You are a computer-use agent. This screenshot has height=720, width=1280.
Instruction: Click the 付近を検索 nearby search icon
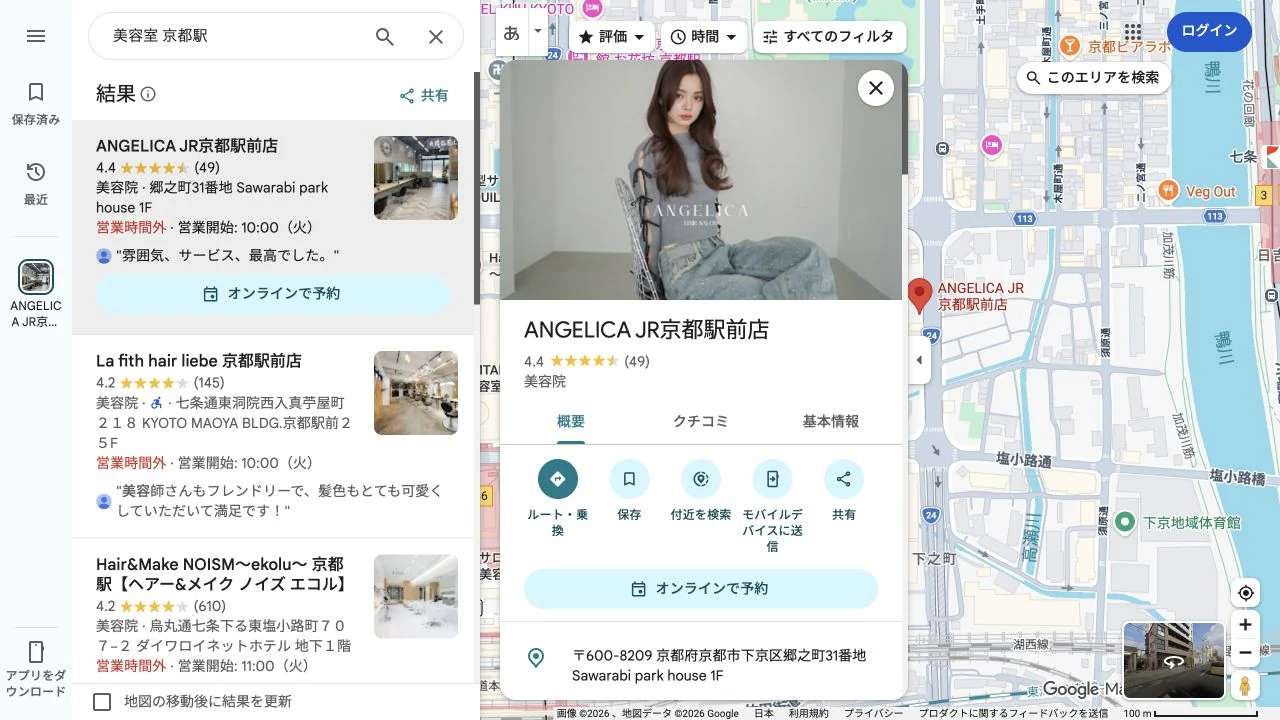pyautogui.click(x=701, y=479)
